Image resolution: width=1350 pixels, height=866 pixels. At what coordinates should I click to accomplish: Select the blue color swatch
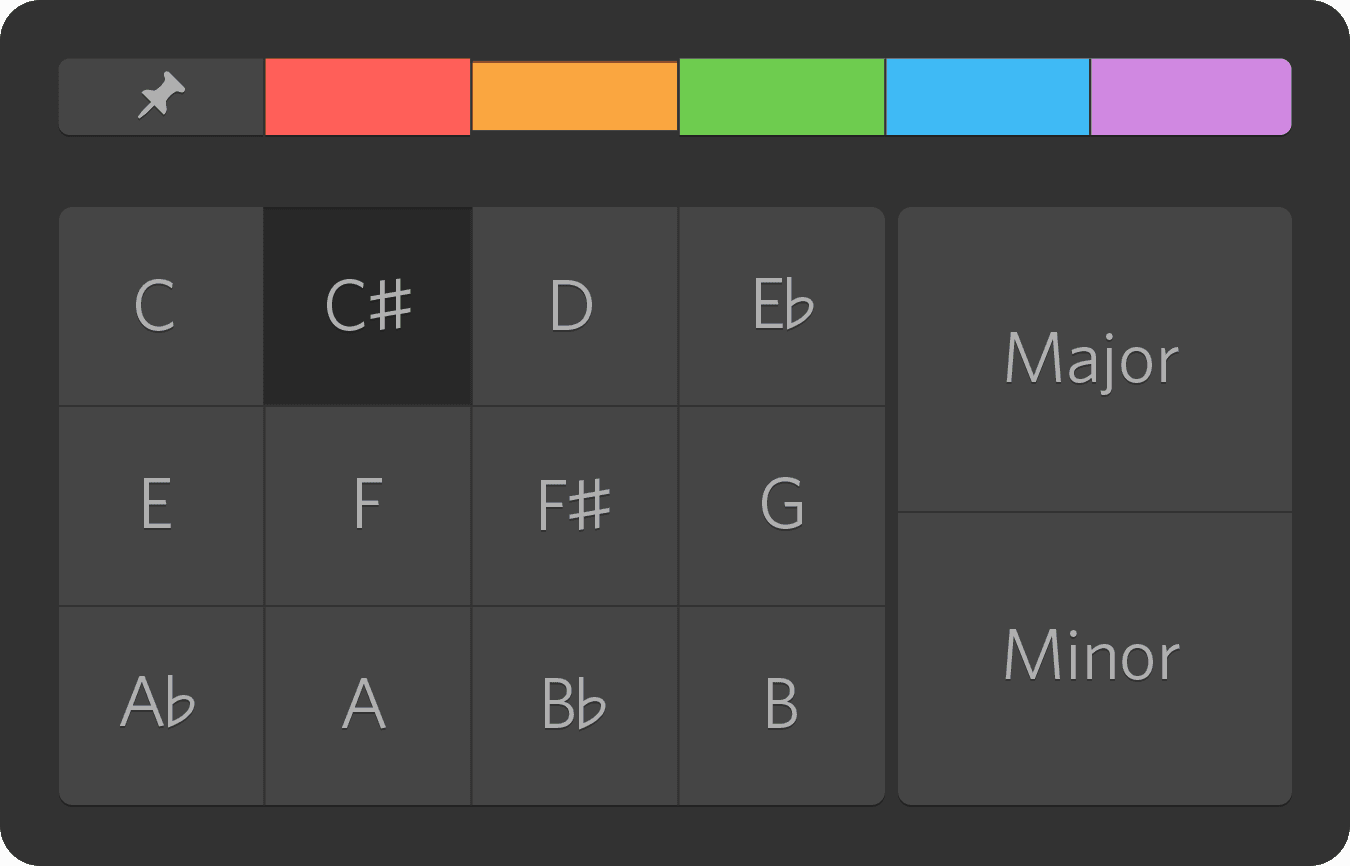[x=987, y=96]
